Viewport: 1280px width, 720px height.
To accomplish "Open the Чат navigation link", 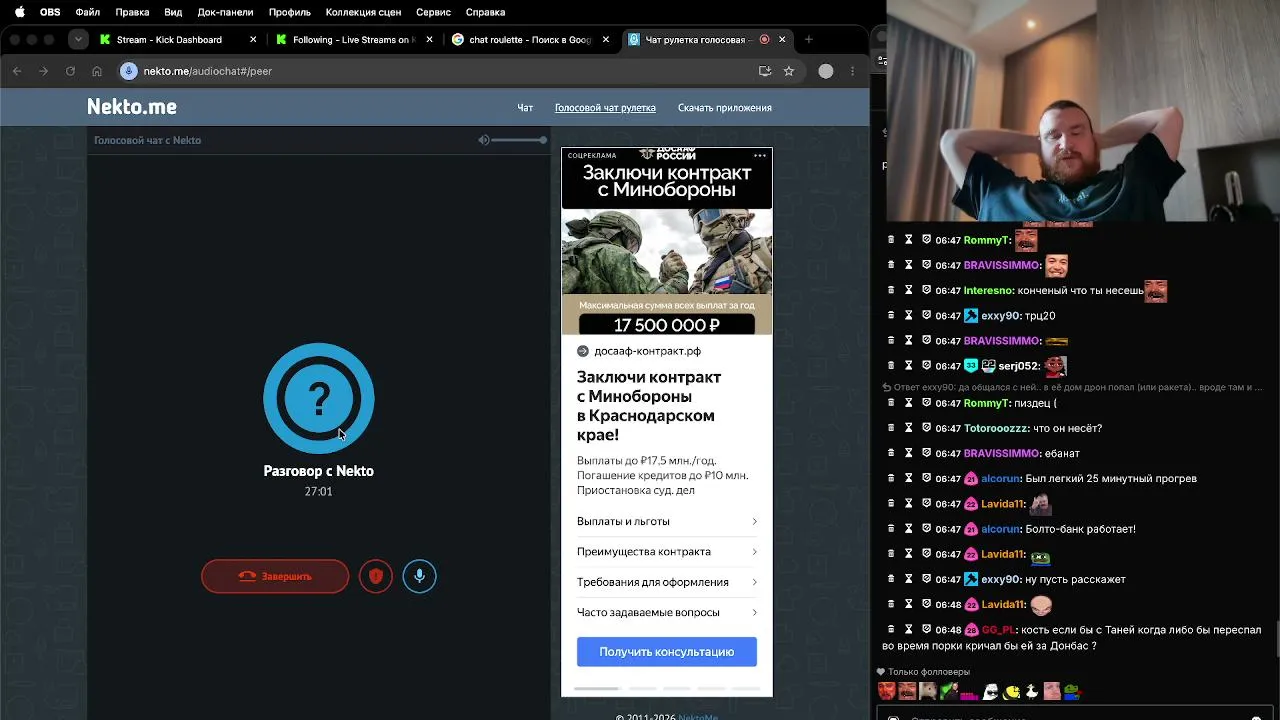I will (x=525, y=108).
